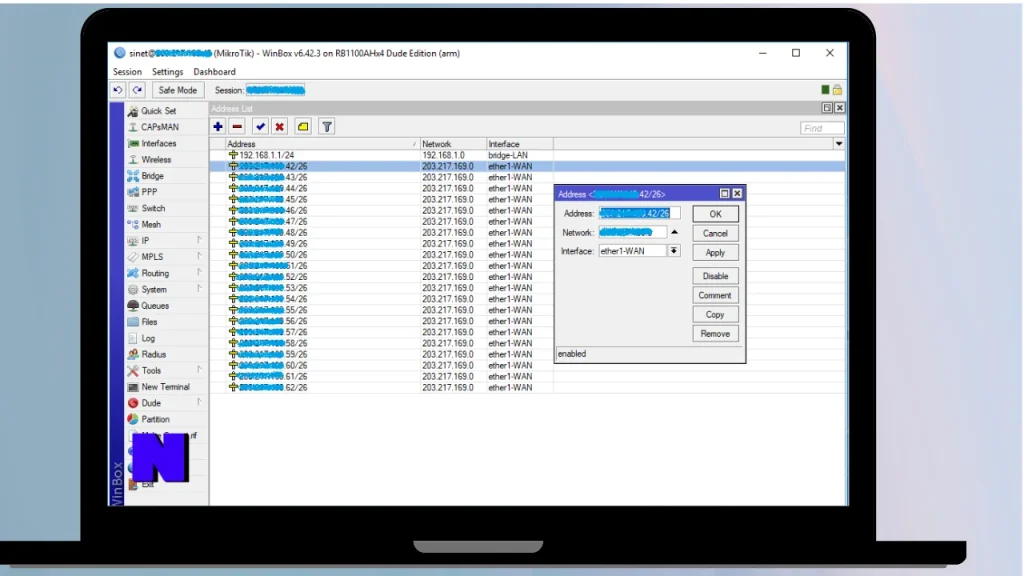Sort by the Interface column header
The width and height of the screenshot is (1024, 576).
pos(520,144)
